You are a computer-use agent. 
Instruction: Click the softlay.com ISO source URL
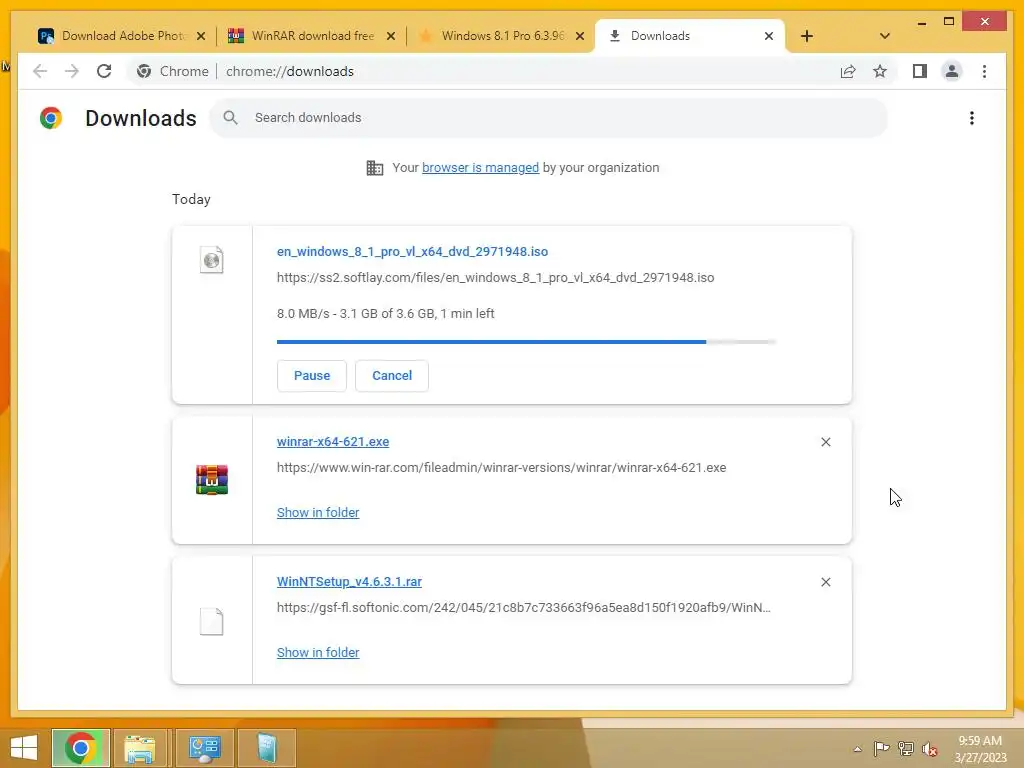[x=495, y=278]
